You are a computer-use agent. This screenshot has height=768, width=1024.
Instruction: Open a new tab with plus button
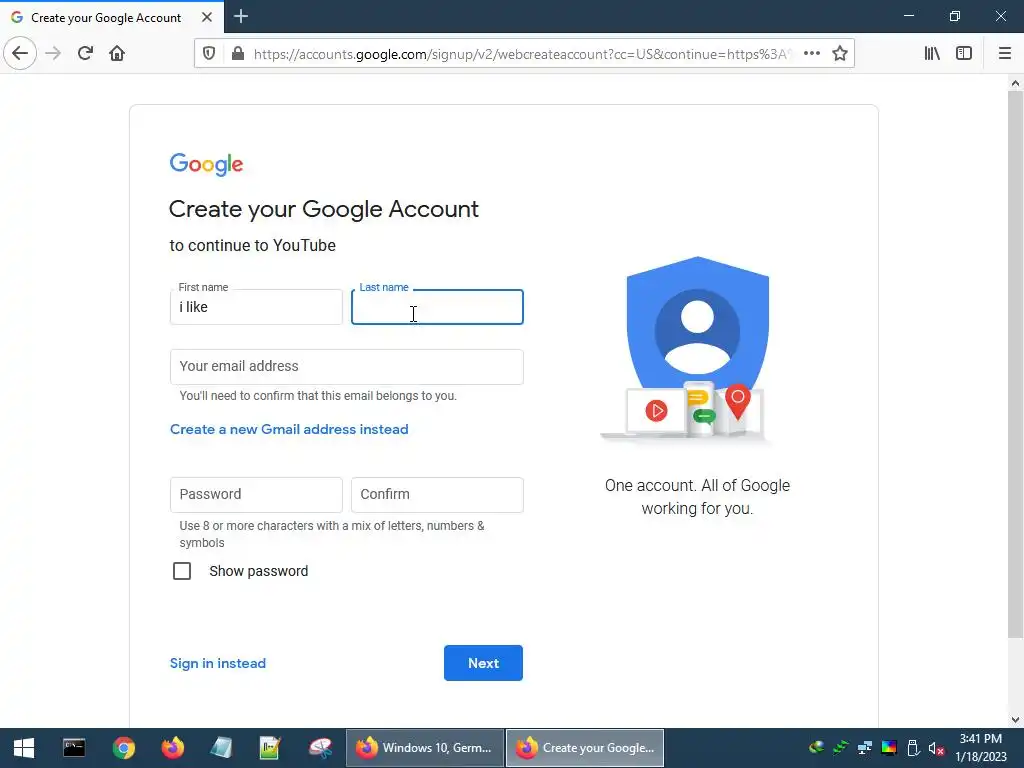(240, 16)
